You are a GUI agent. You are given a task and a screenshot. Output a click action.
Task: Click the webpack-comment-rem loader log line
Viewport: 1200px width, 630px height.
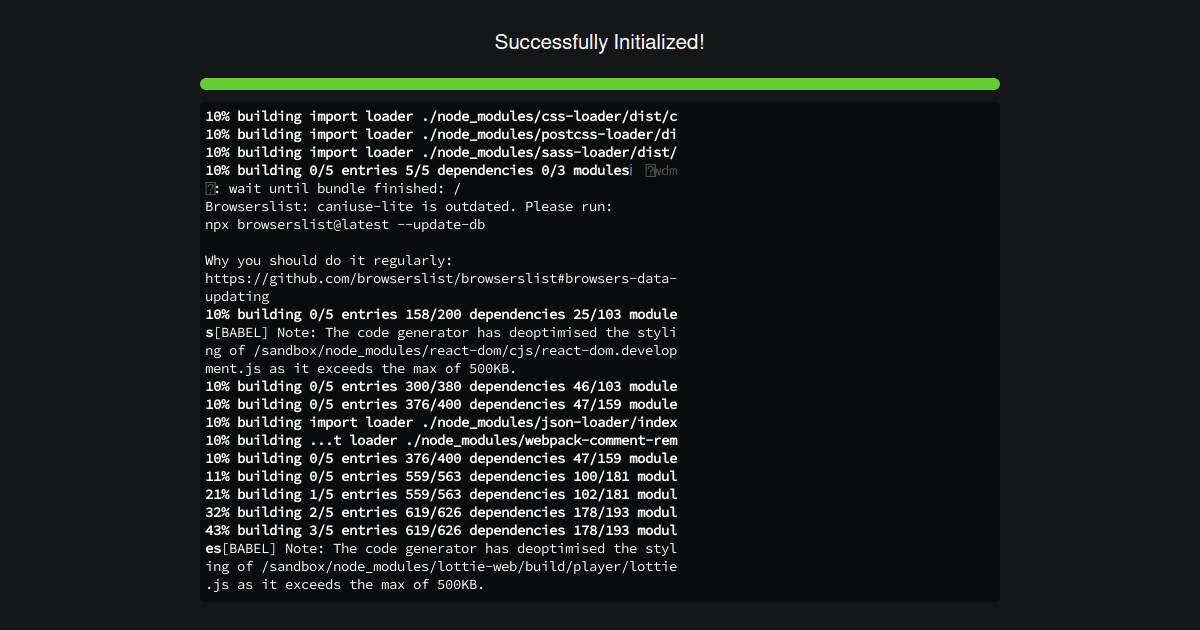tap(442, 440)
